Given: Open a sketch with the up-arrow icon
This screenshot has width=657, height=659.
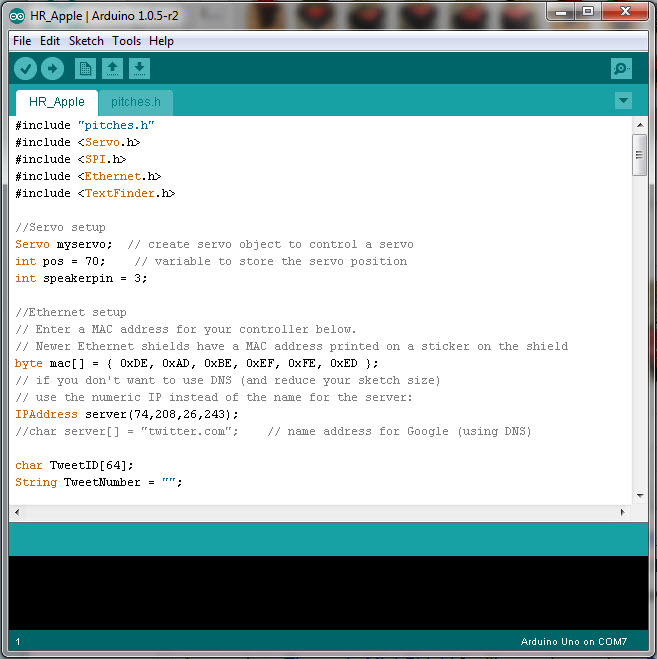Looking at the screenshot, I should pyautogui.click(x=112, y=69).
